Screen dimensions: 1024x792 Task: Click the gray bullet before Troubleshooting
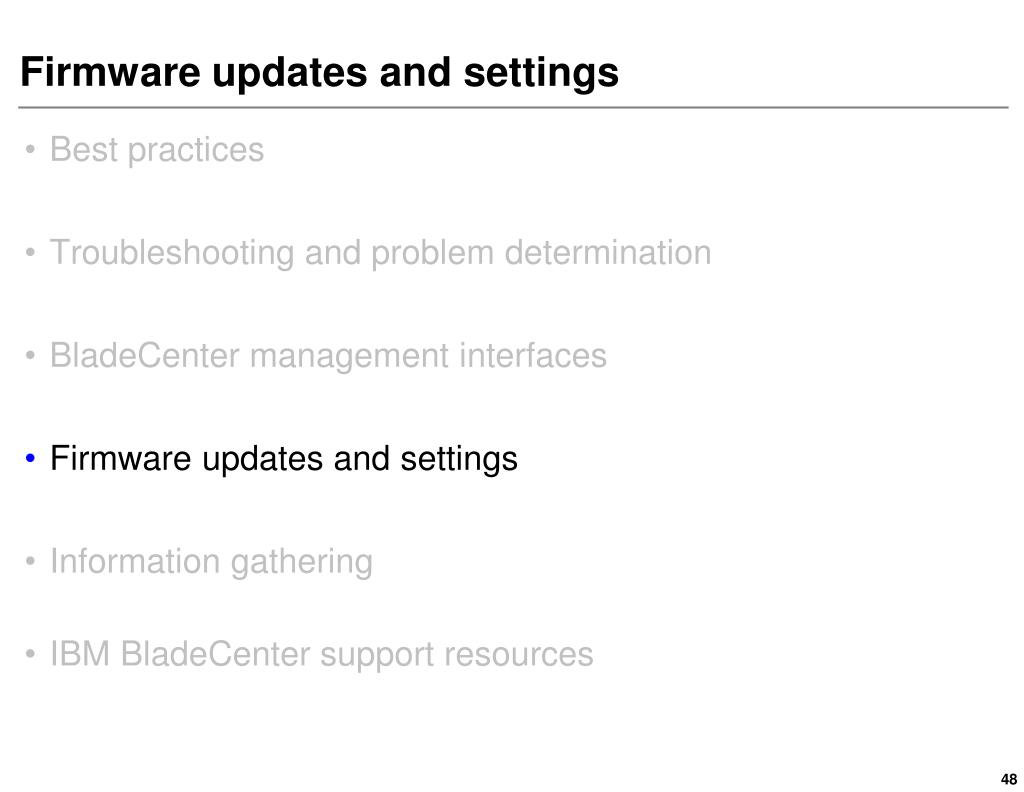pyautogui.click(x=30, y=252)
